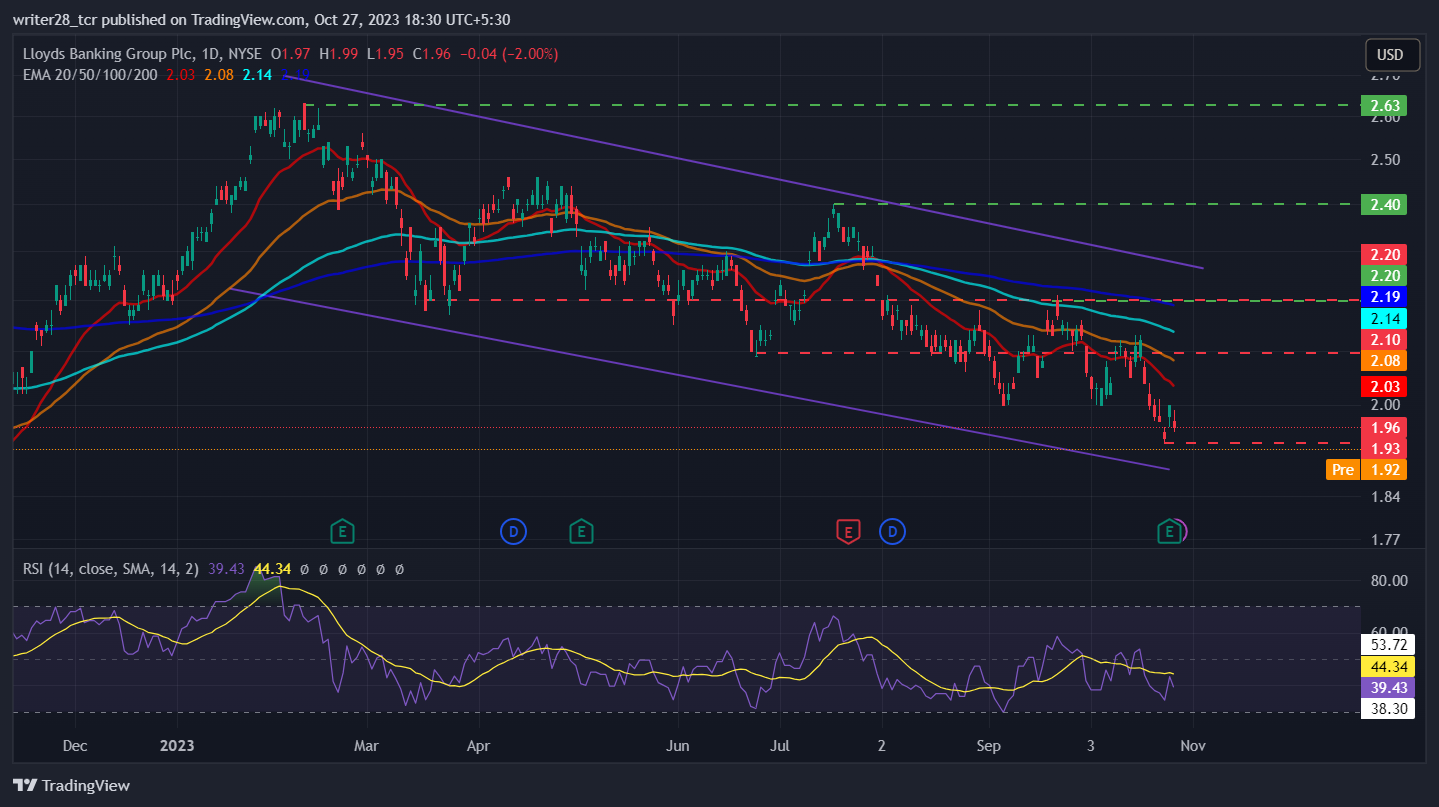Image resolution: width=1439 pixels, height=807 pixels.
Task: Select the green 2.40 price label
Action: pyautogui.click(x=1384, y=204)
